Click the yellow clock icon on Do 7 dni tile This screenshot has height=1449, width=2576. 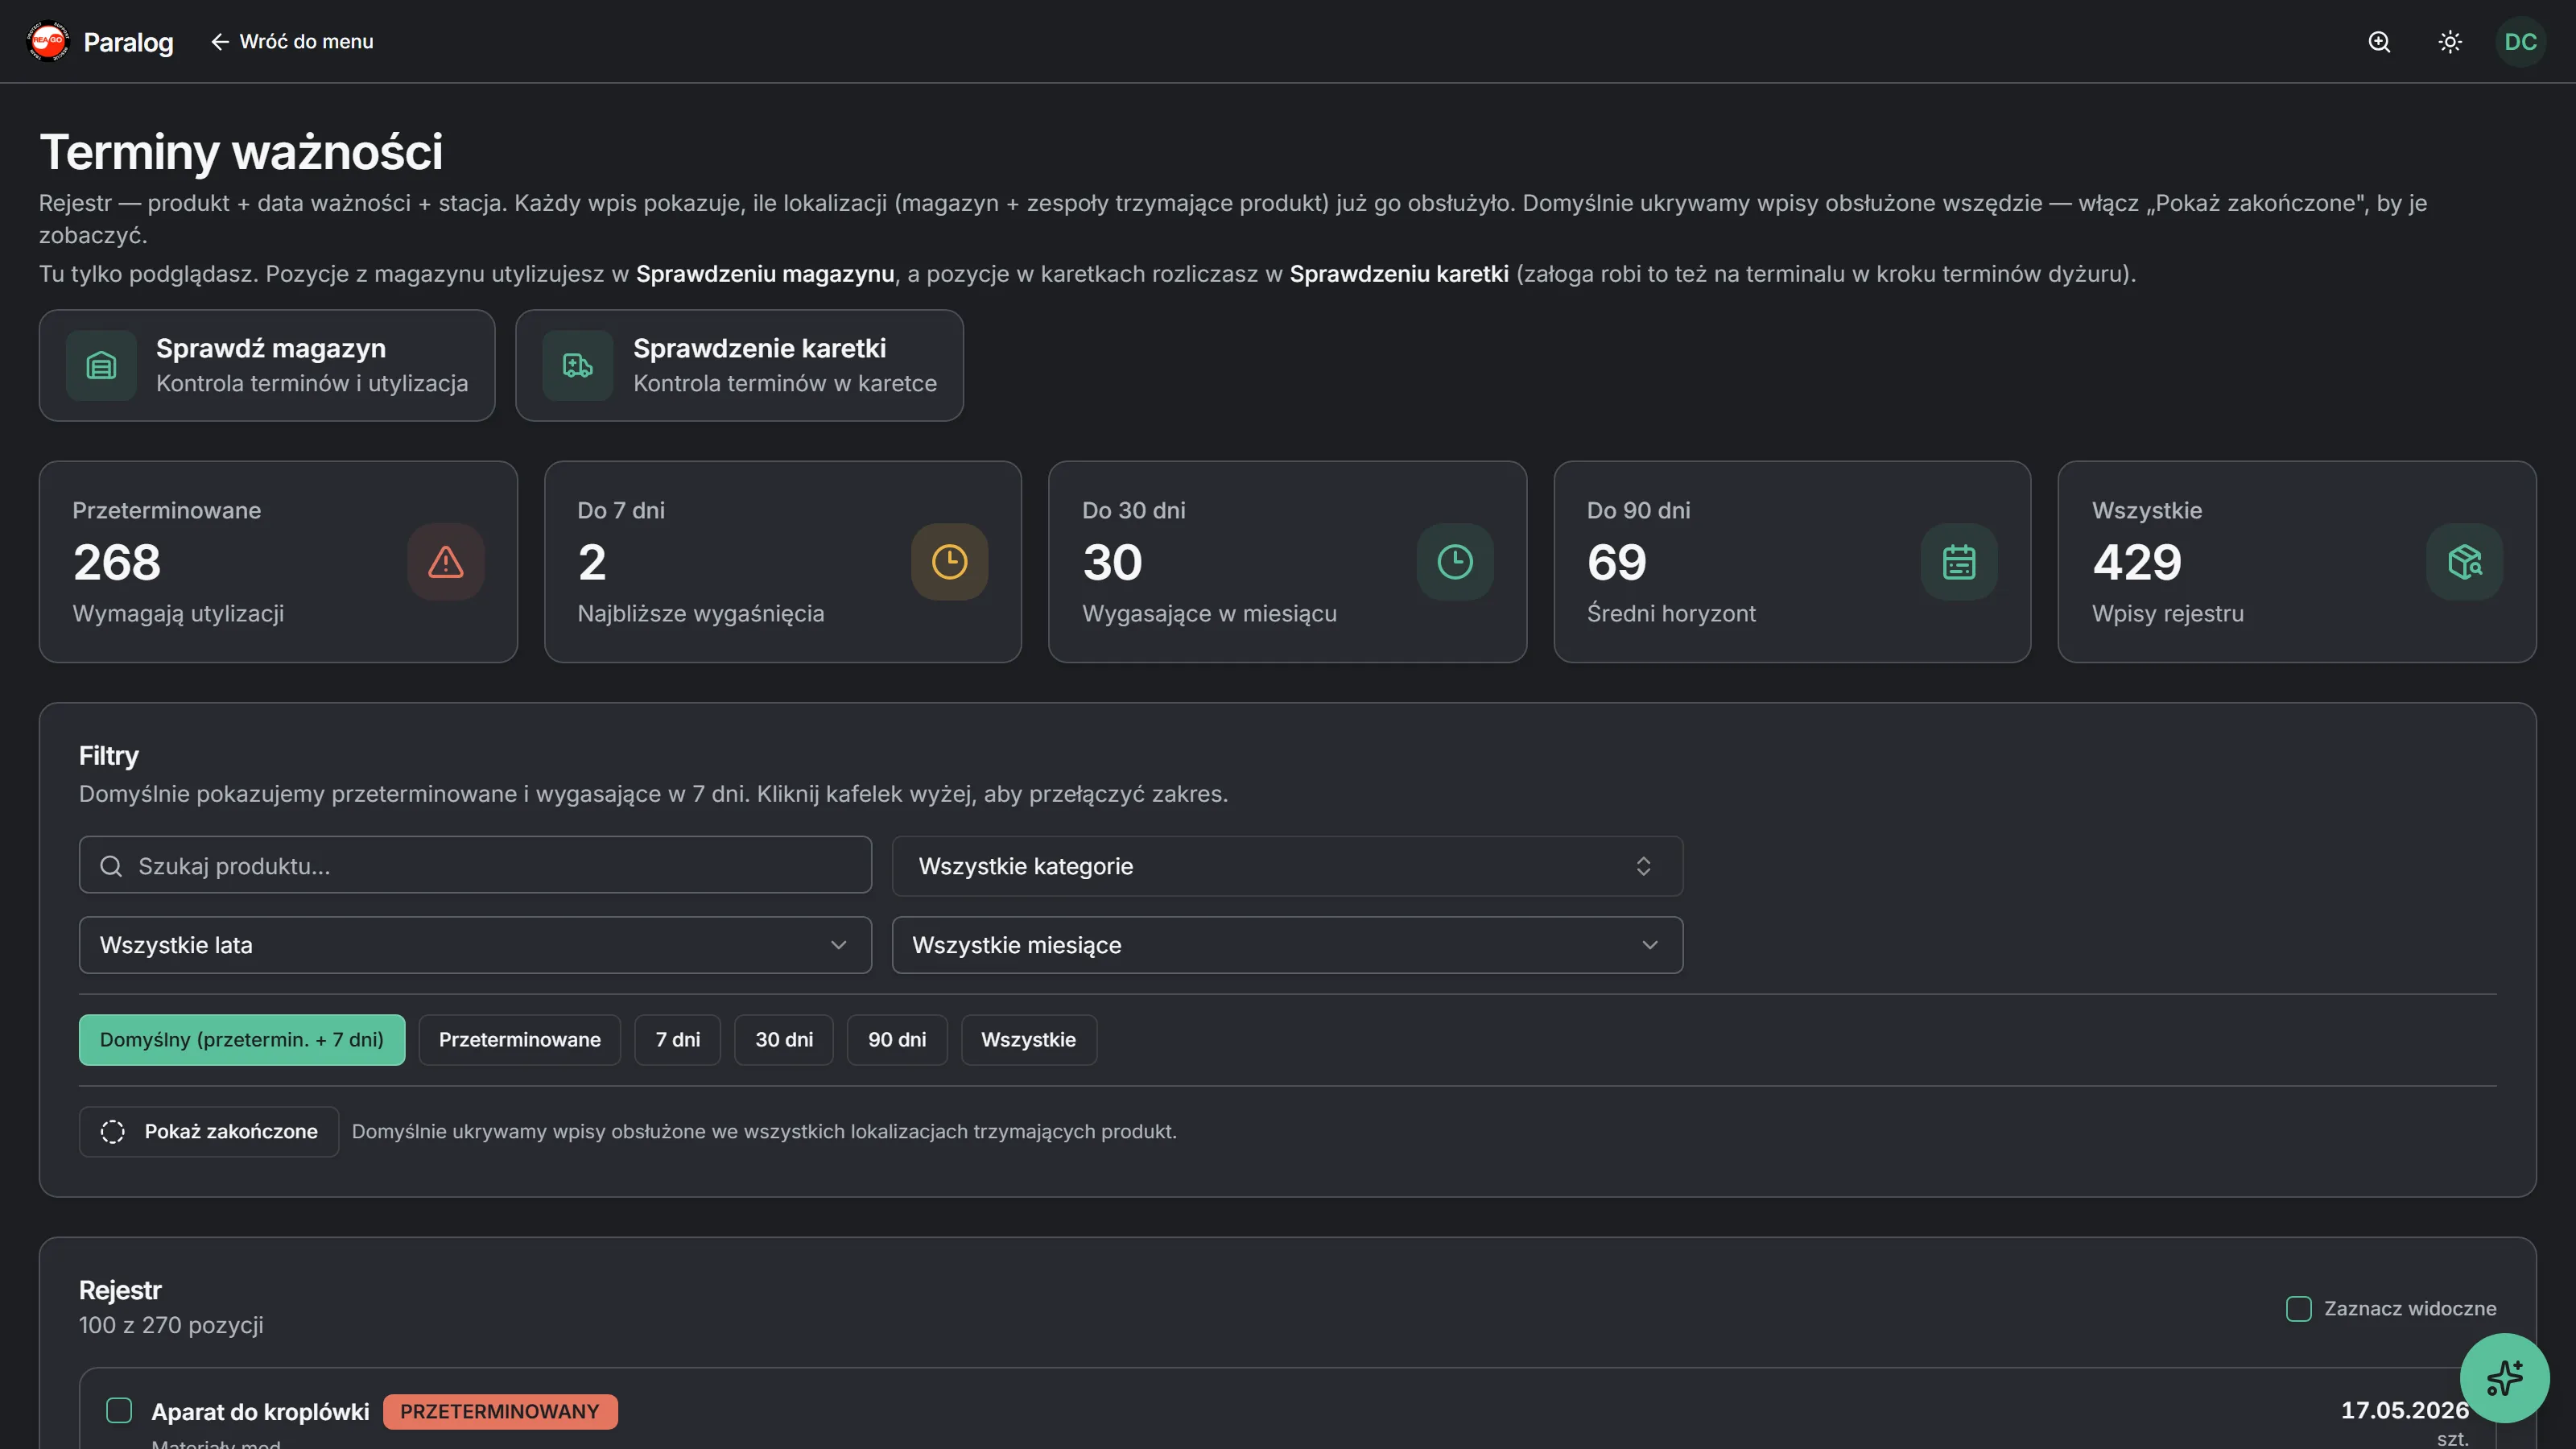[949, 562]
